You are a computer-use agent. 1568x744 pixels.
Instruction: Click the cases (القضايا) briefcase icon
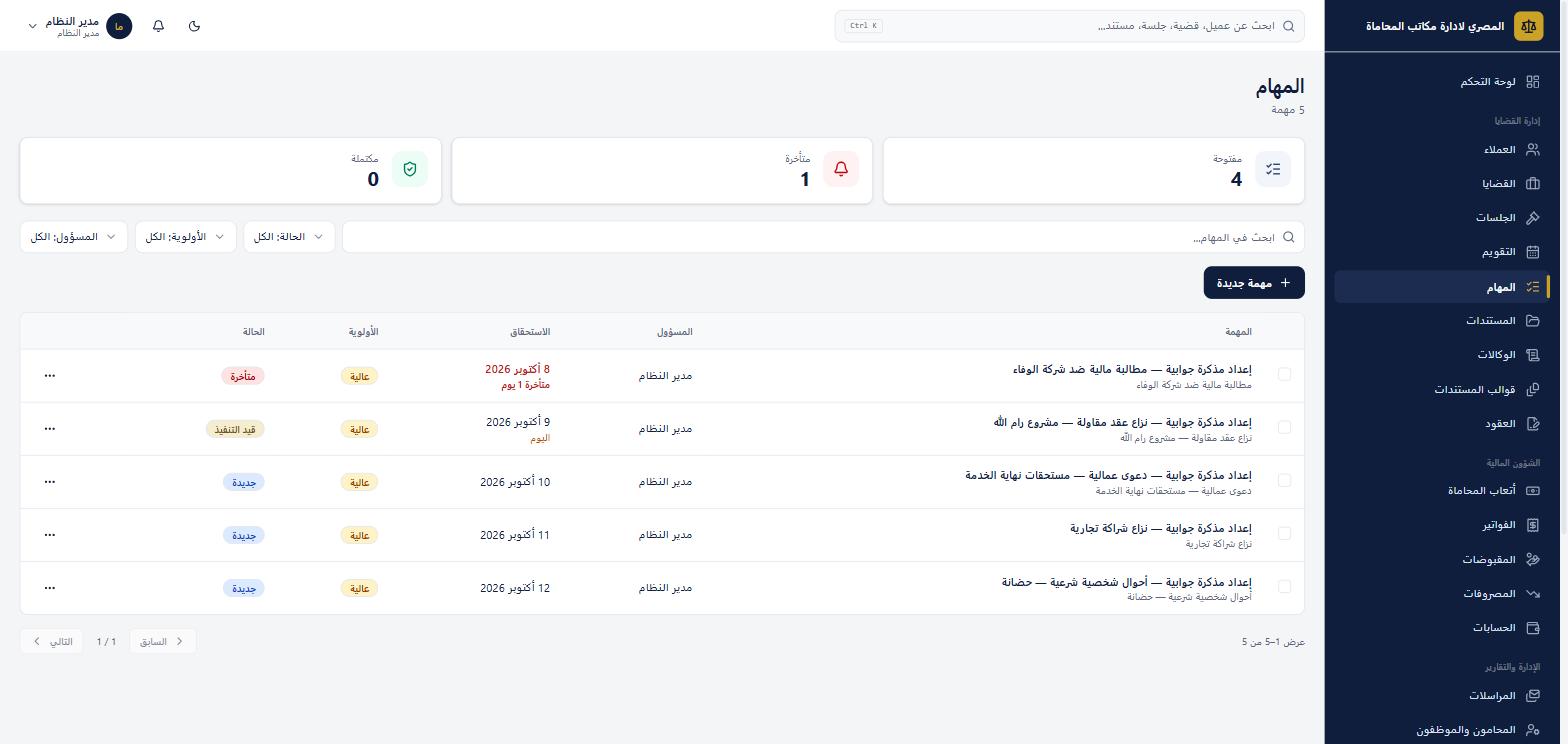point(1532,184)
